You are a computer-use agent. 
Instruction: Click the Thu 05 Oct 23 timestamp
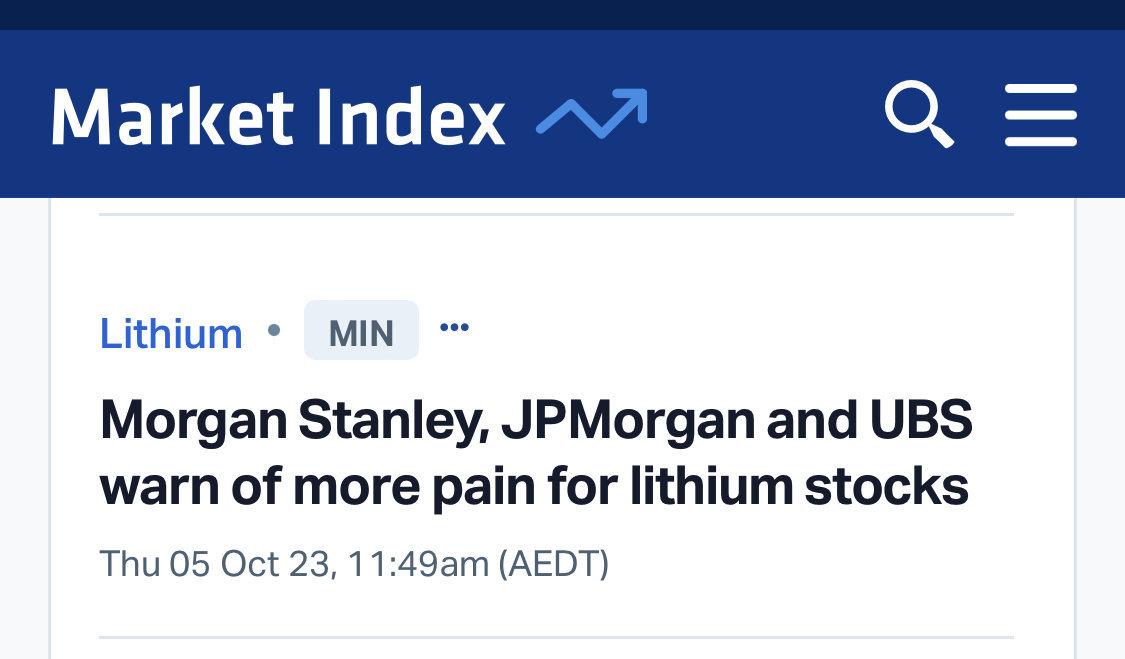point(215,564)
